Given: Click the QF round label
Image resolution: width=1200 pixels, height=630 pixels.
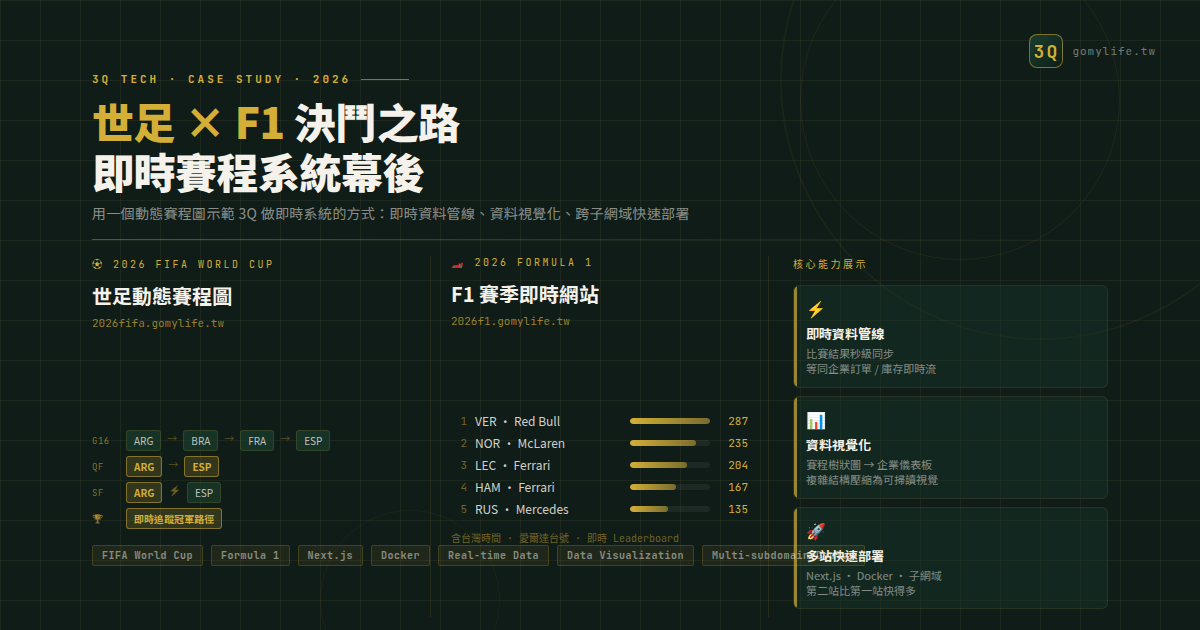Looking at the screenshot, I should point(98,467).
